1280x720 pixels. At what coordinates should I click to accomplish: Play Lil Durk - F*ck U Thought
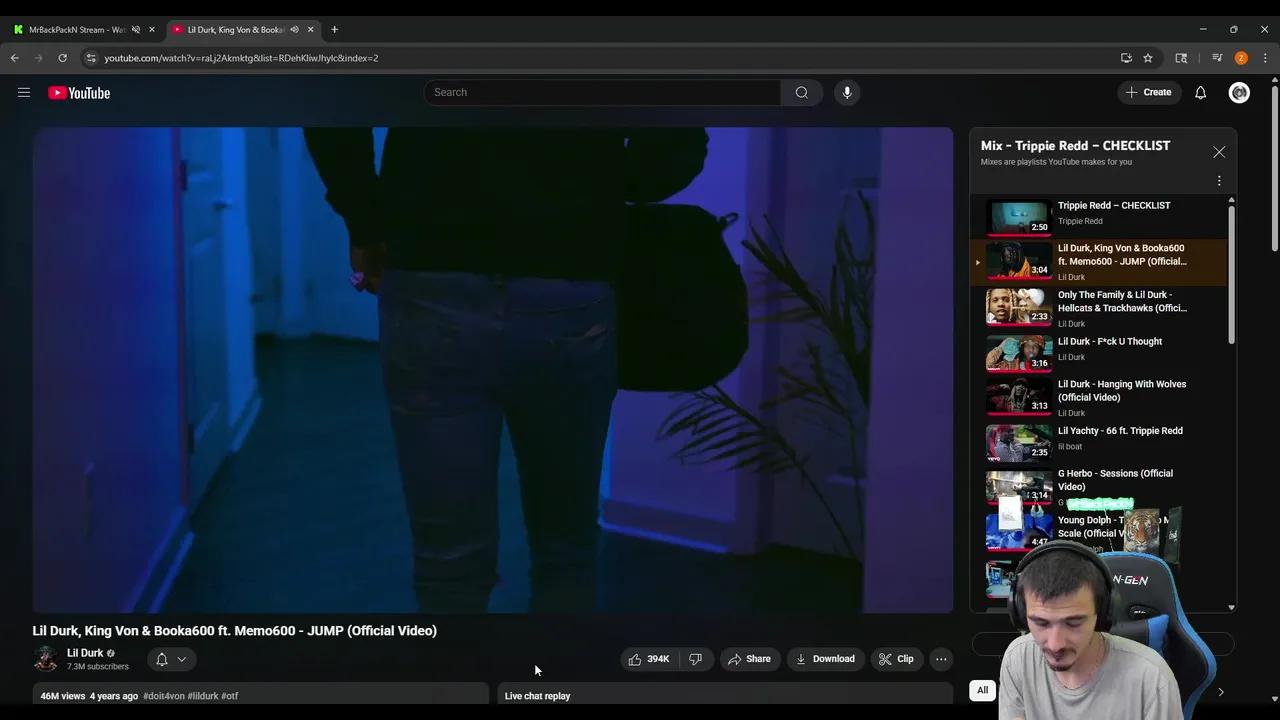[x=1098, y=353]
